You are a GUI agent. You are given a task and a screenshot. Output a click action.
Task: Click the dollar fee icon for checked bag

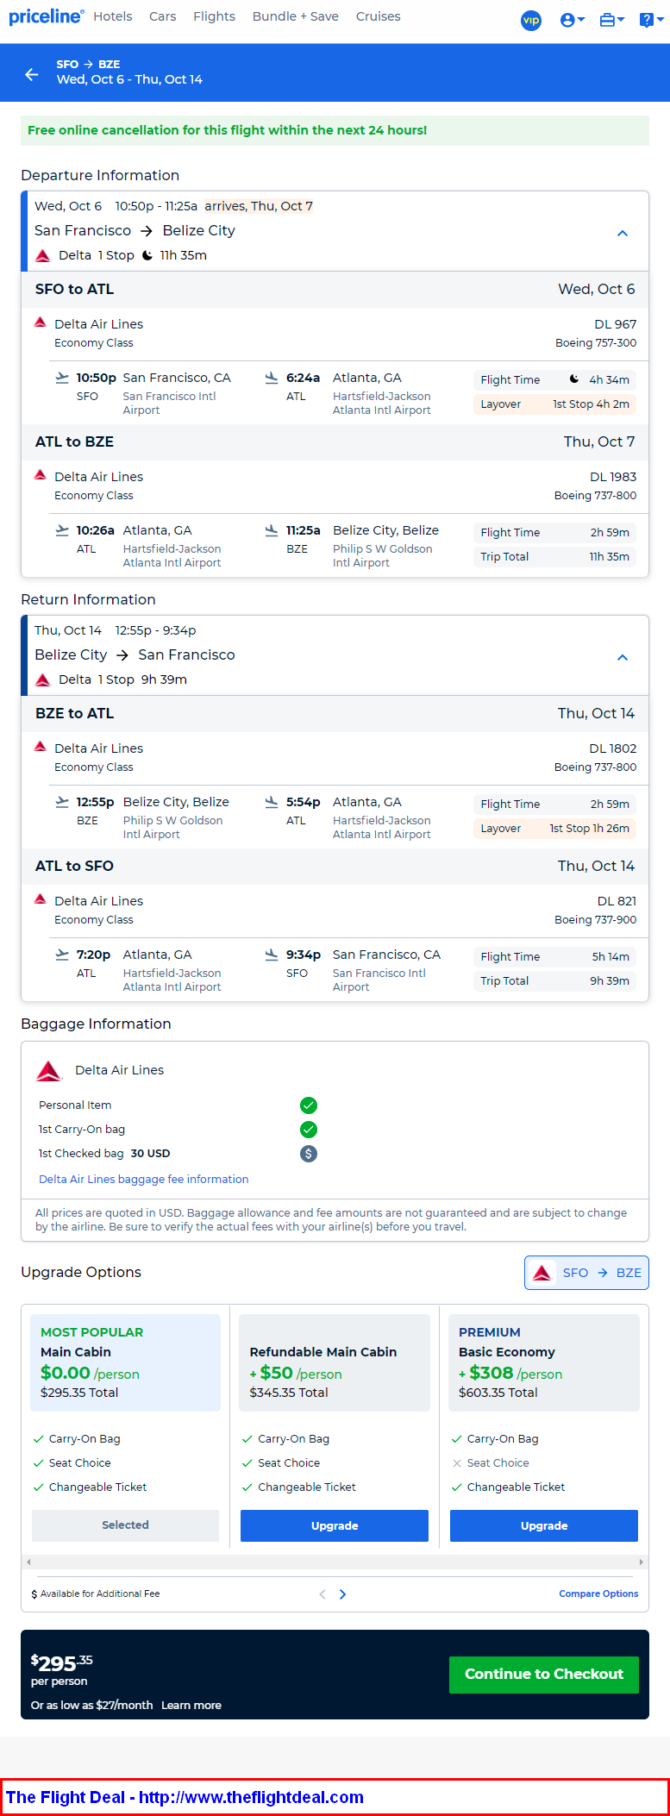(x=309, y=1153)
